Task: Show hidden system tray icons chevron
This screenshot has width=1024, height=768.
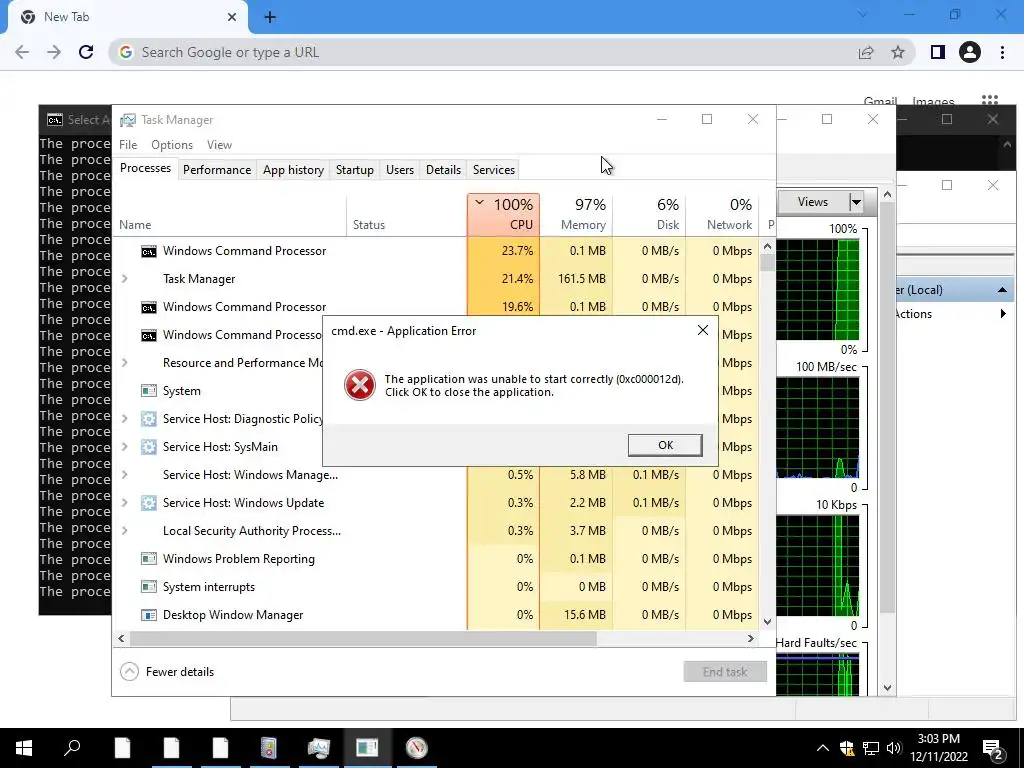Action: [x=823, y=748]
